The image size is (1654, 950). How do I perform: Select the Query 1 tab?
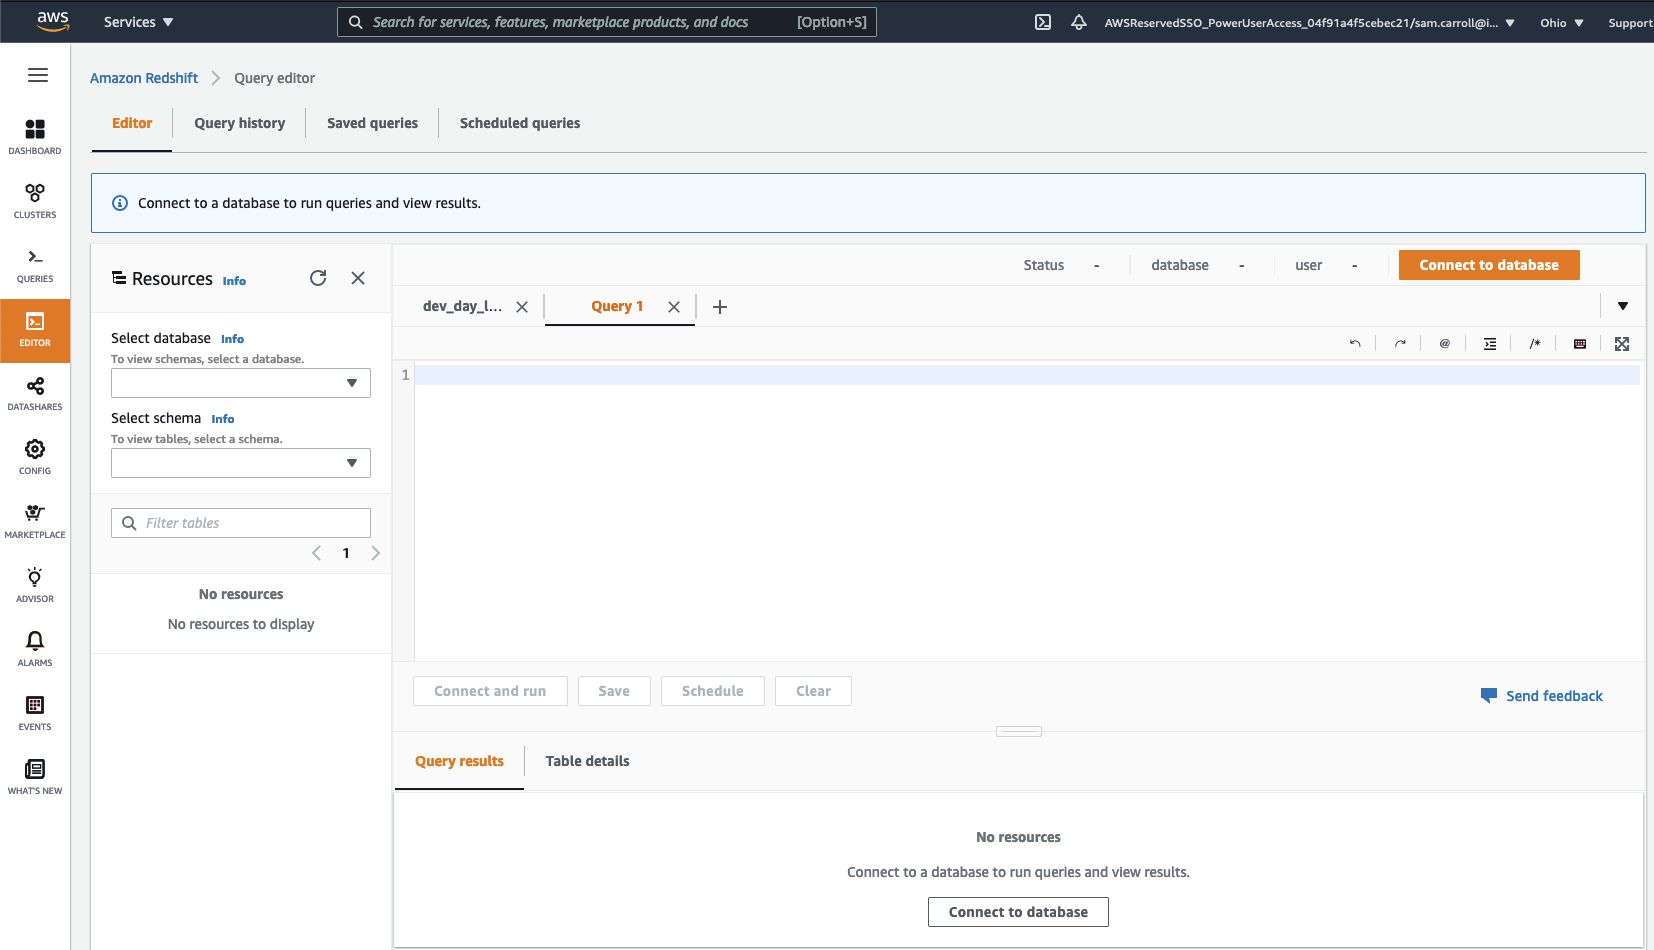coord(617,306)
